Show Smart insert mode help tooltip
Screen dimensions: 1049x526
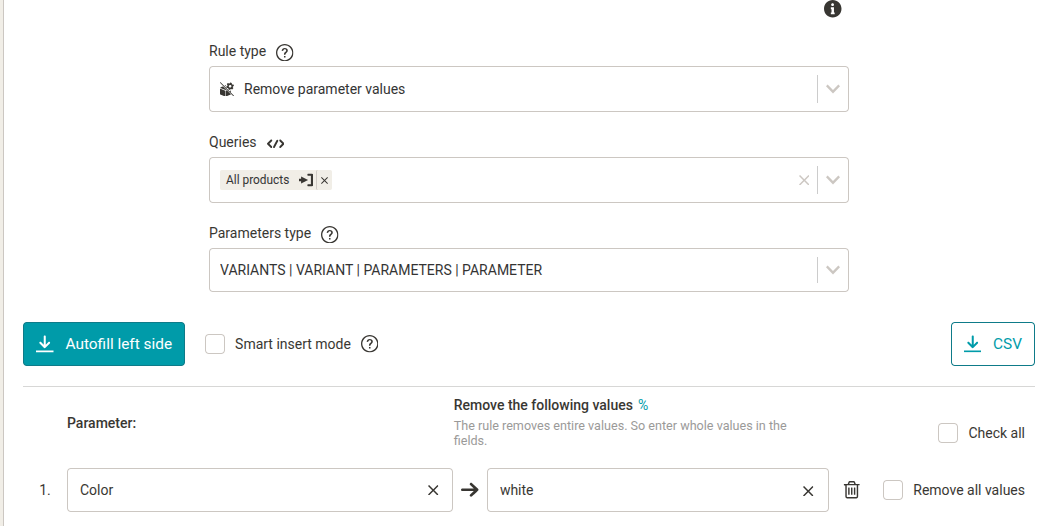tap(369, 344)
